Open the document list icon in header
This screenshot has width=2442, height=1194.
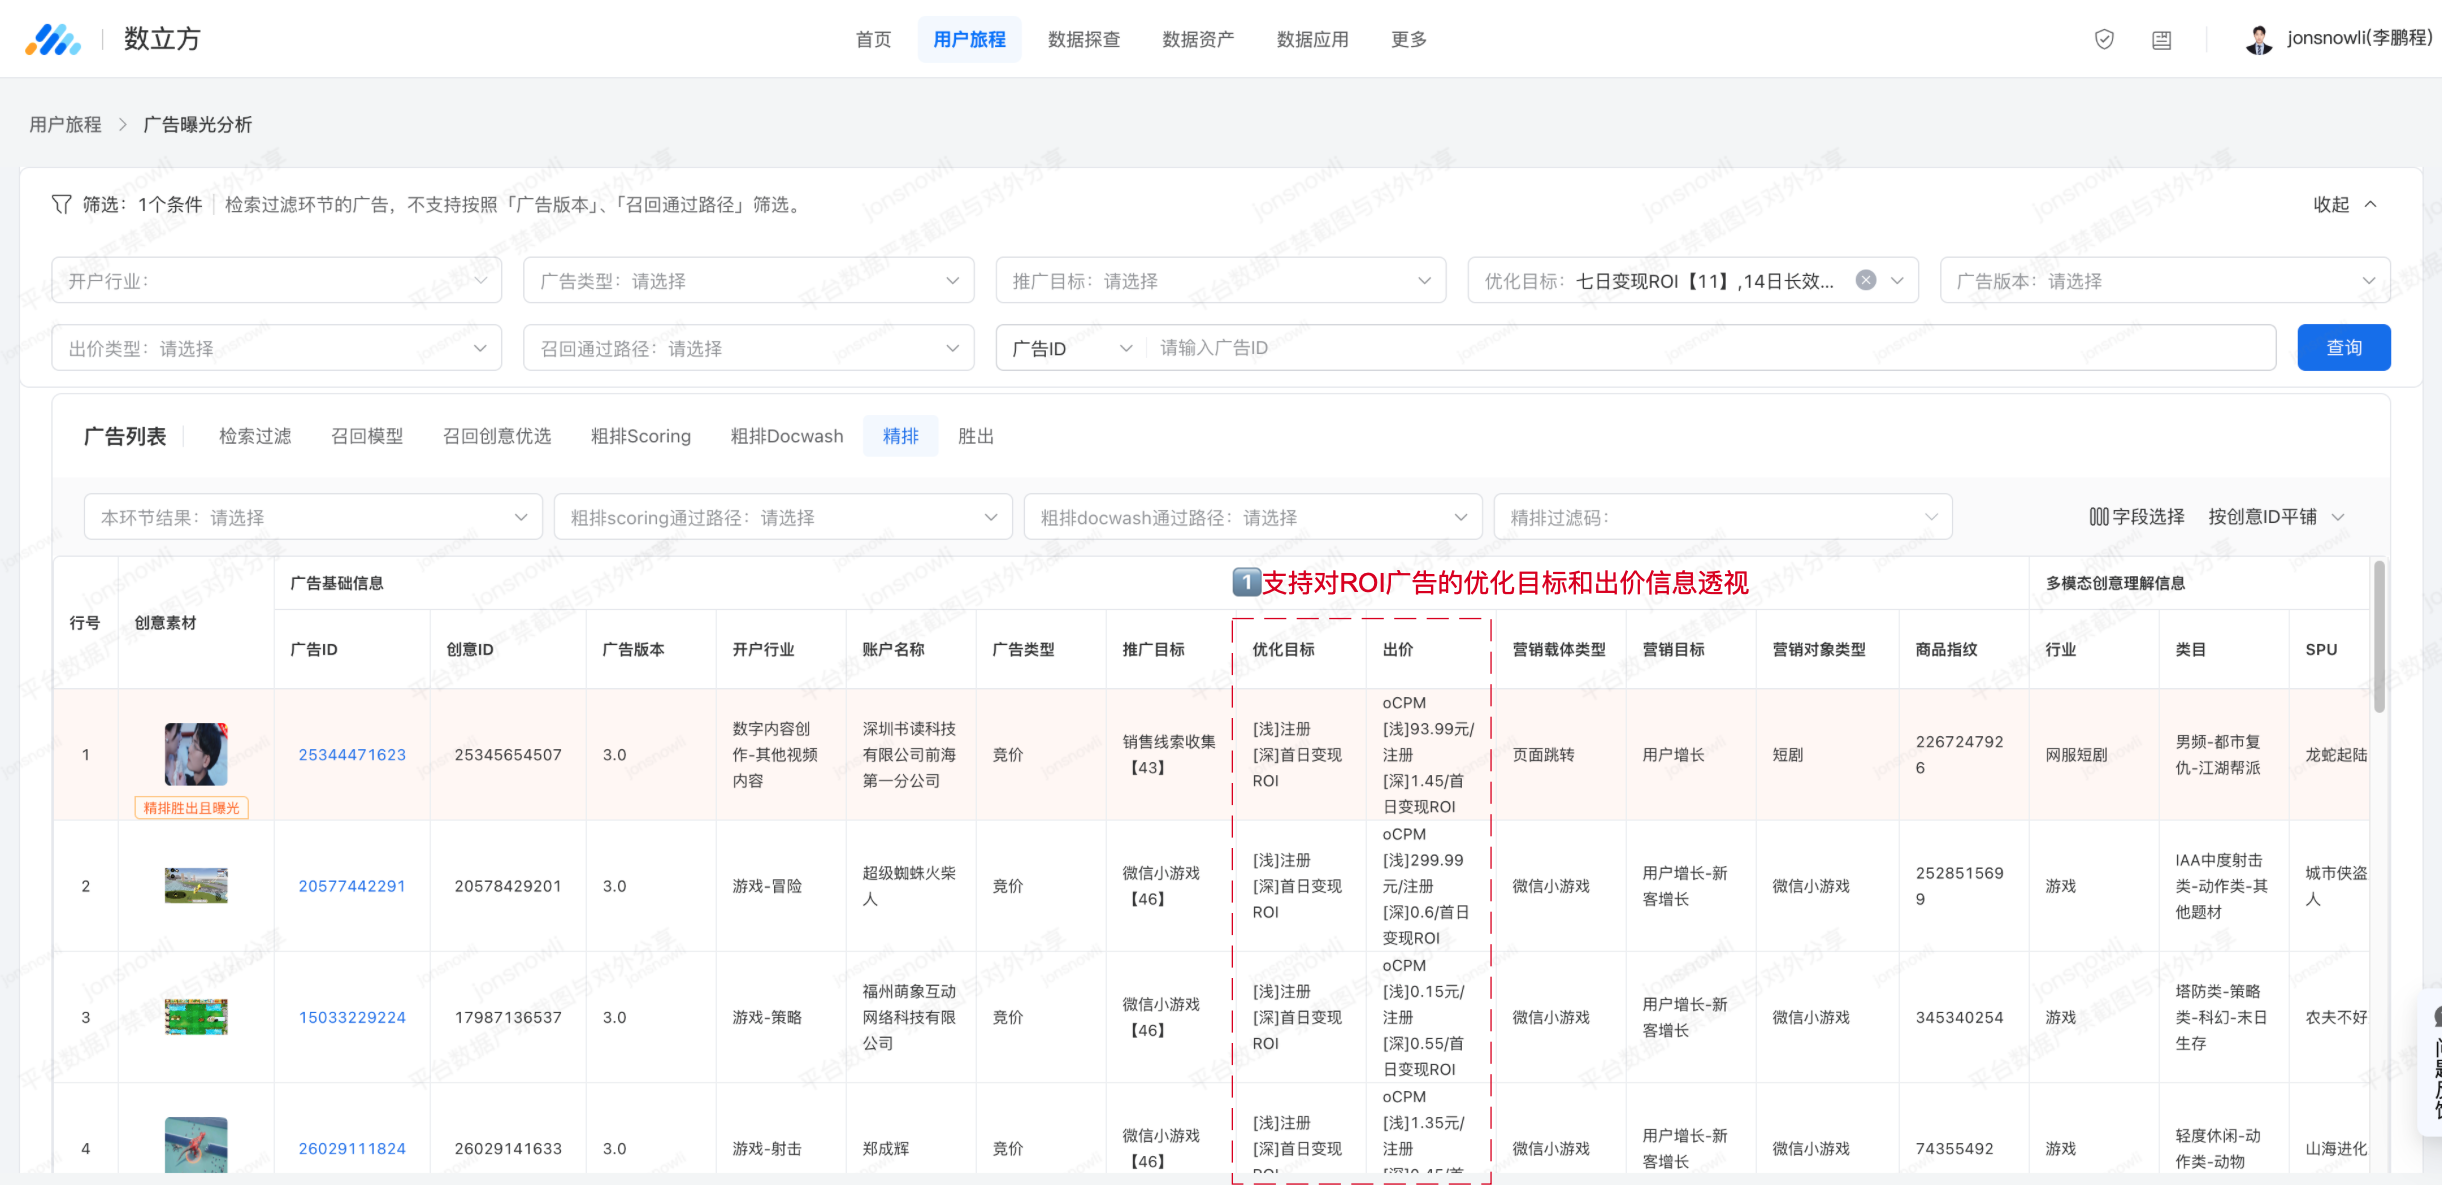[x=2161, y=40]
